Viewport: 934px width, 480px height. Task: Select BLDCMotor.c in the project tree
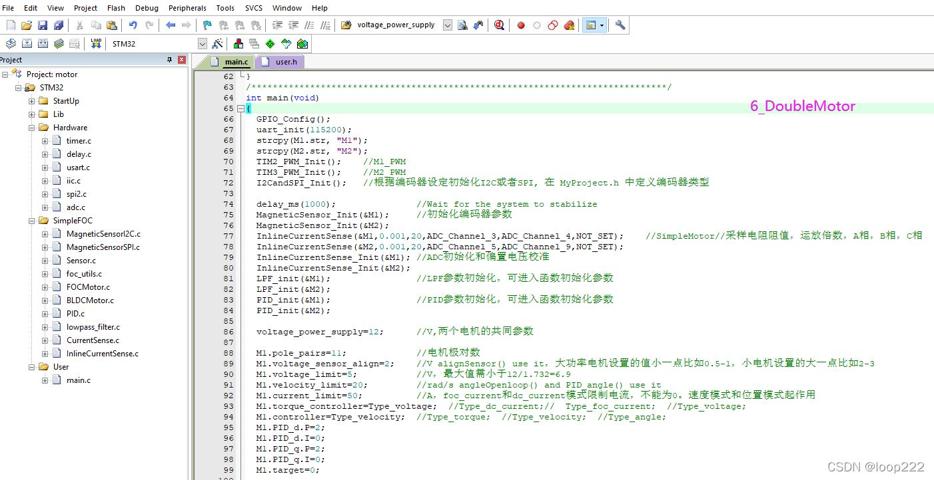click(90, 301)
